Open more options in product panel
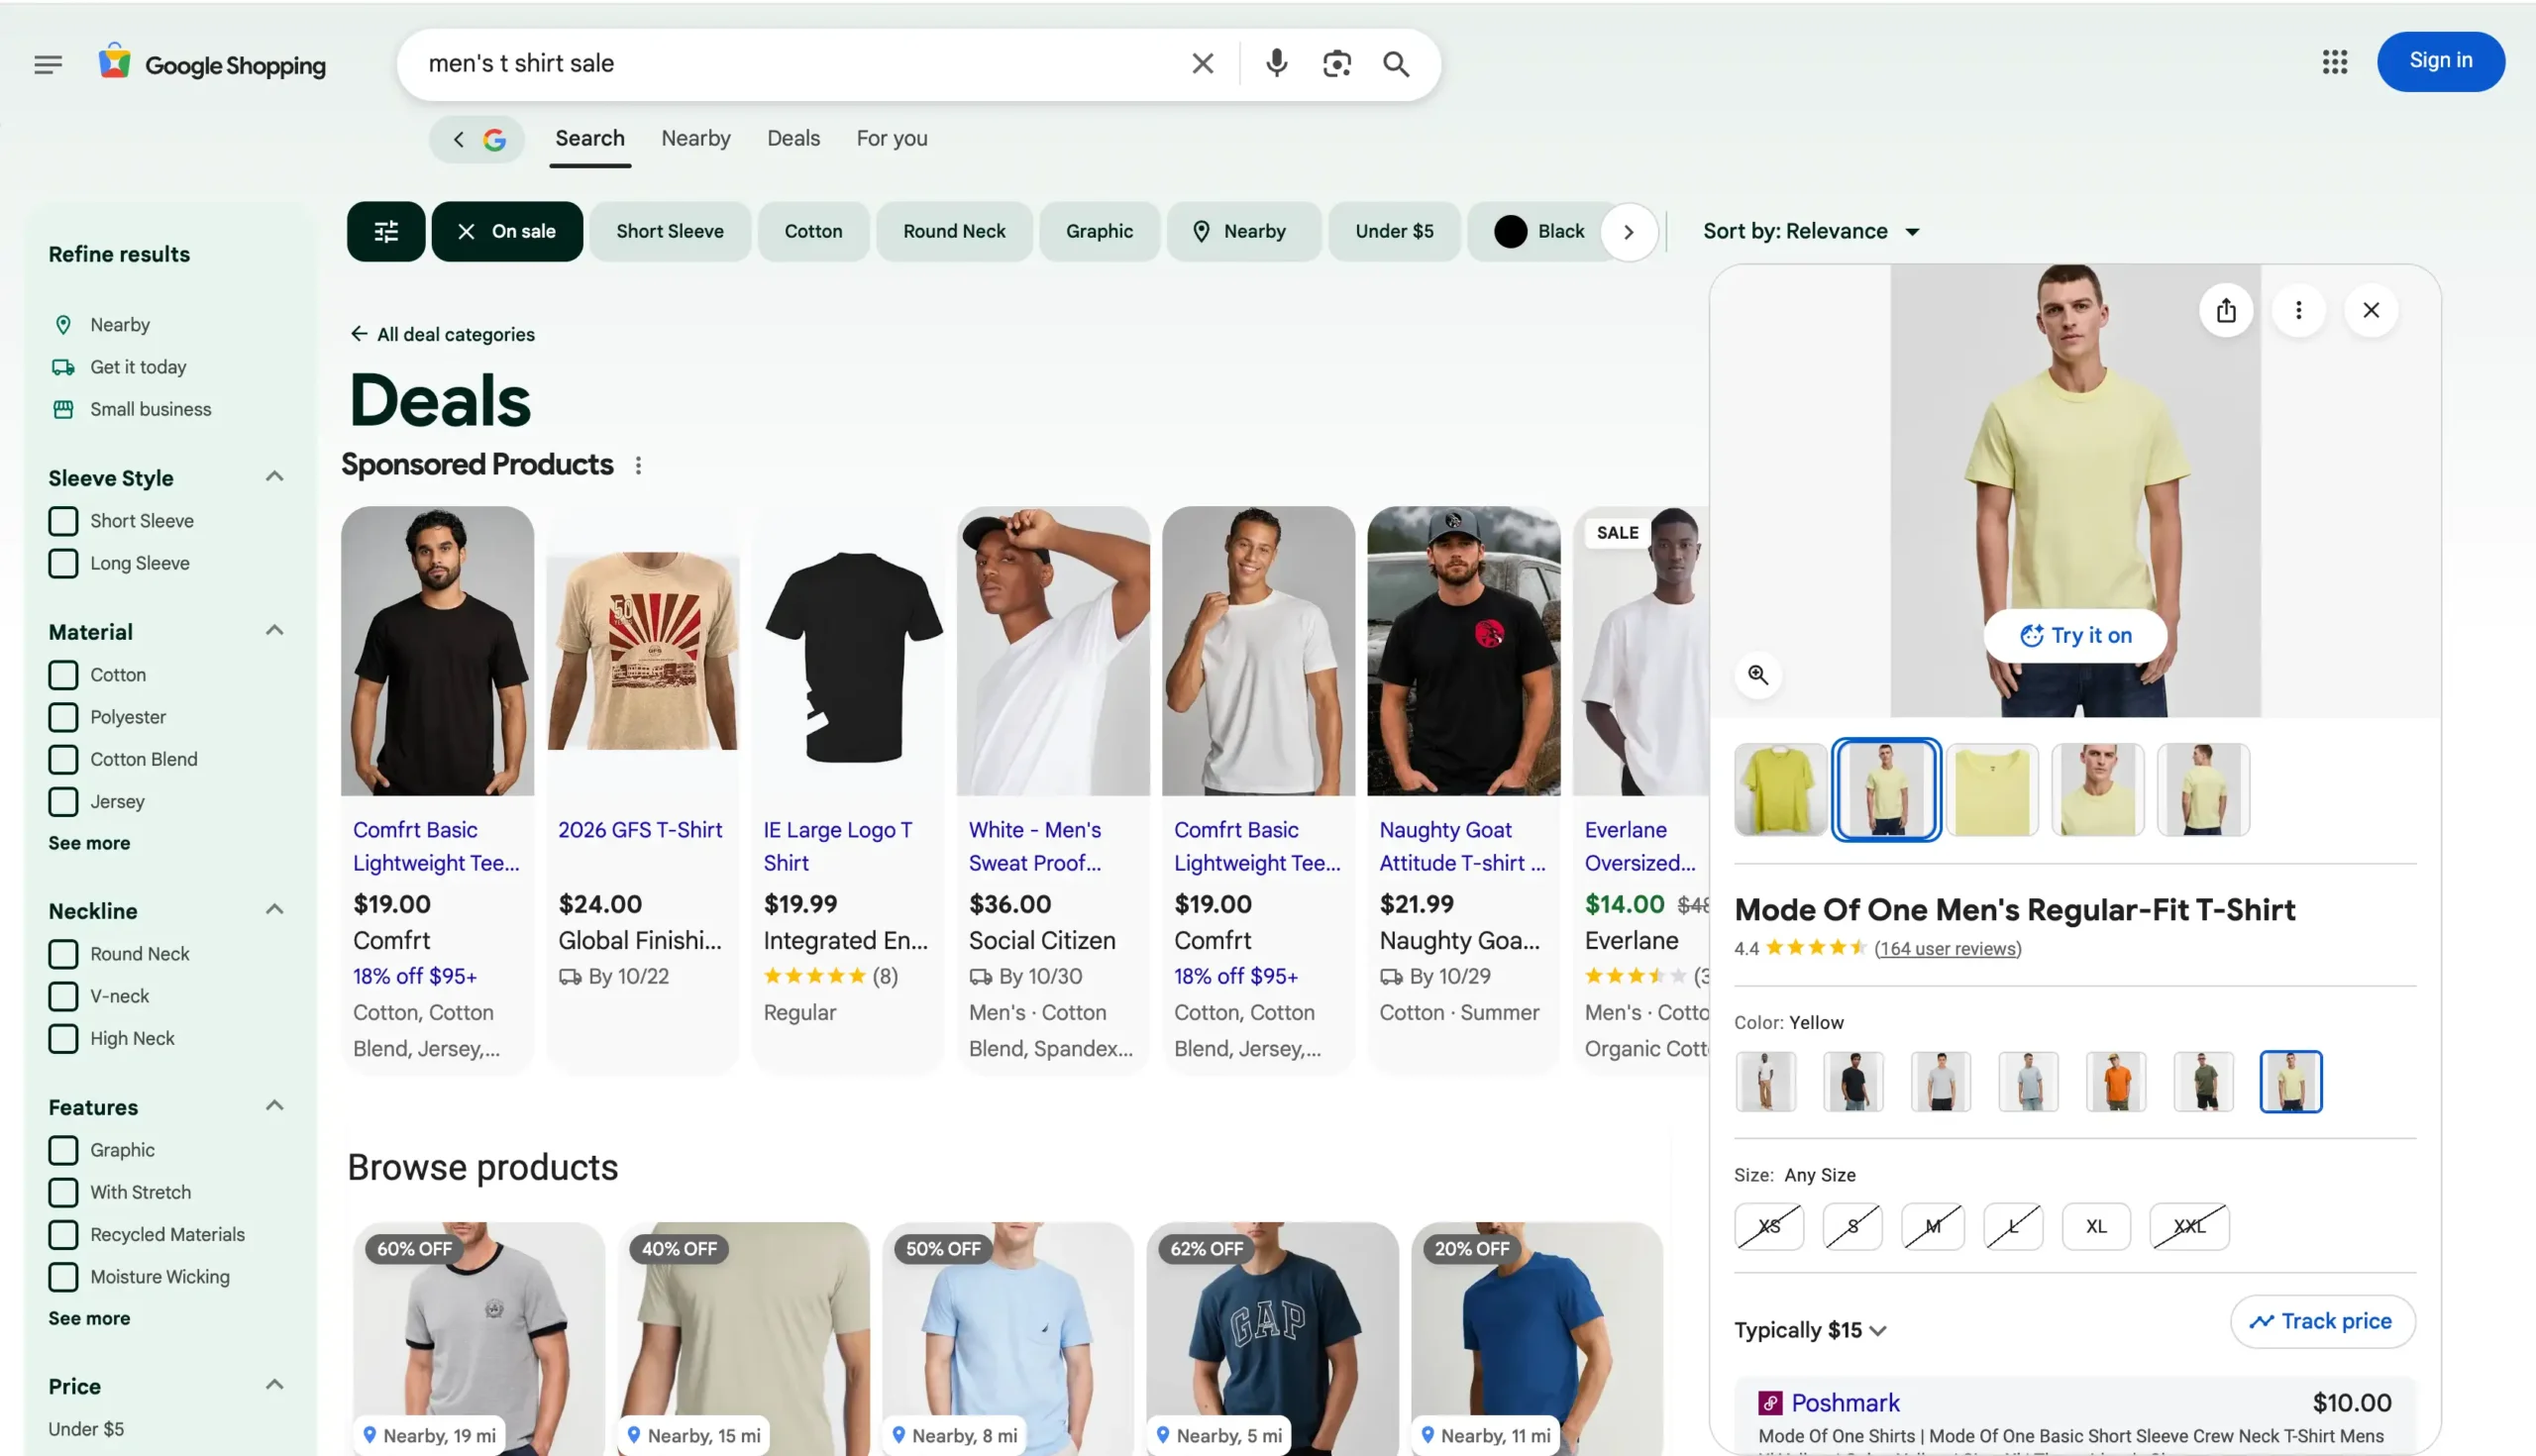Image resolution: width=2536 pixels, height=1456 pixels. (2298, 310)
